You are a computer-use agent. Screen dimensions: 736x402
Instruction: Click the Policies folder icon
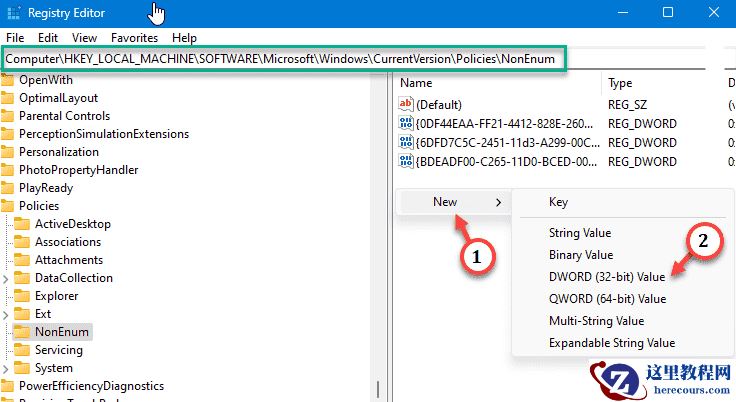(x=7, y=206)
